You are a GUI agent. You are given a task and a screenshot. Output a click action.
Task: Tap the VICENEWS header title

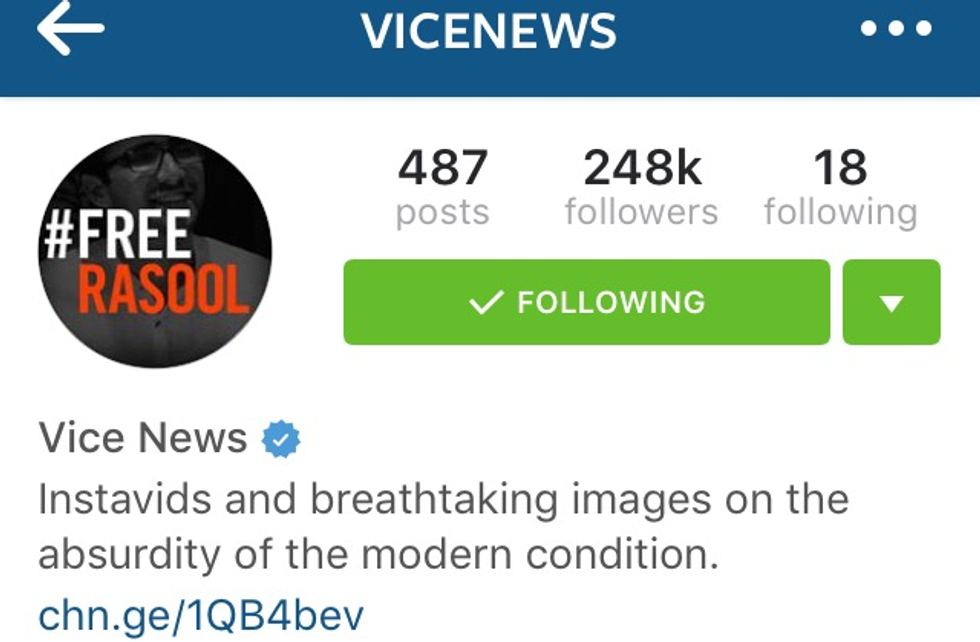coord(489,31)
